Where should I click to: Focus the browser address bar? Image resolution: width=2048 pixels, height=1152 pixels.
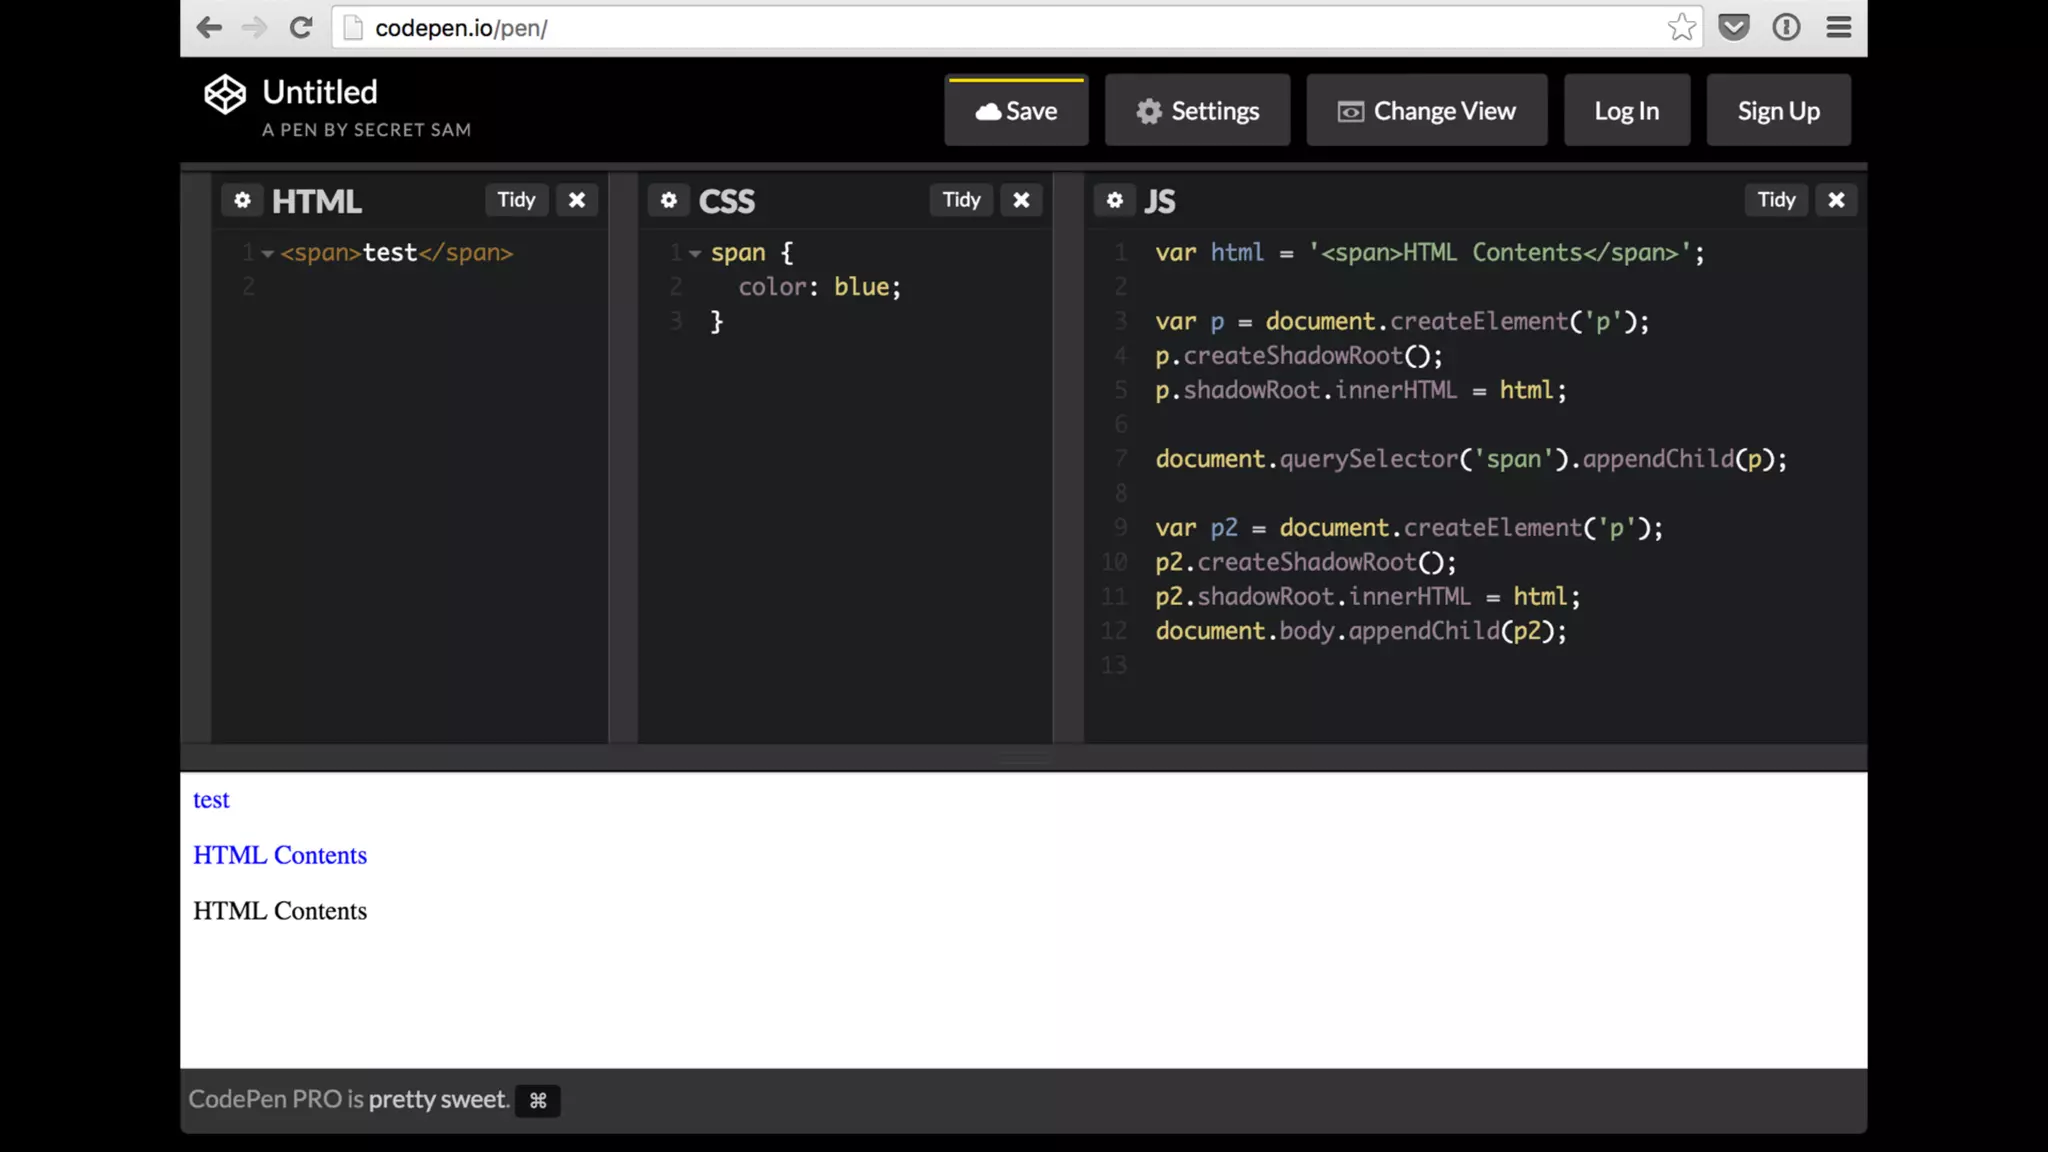(1000, 28)
